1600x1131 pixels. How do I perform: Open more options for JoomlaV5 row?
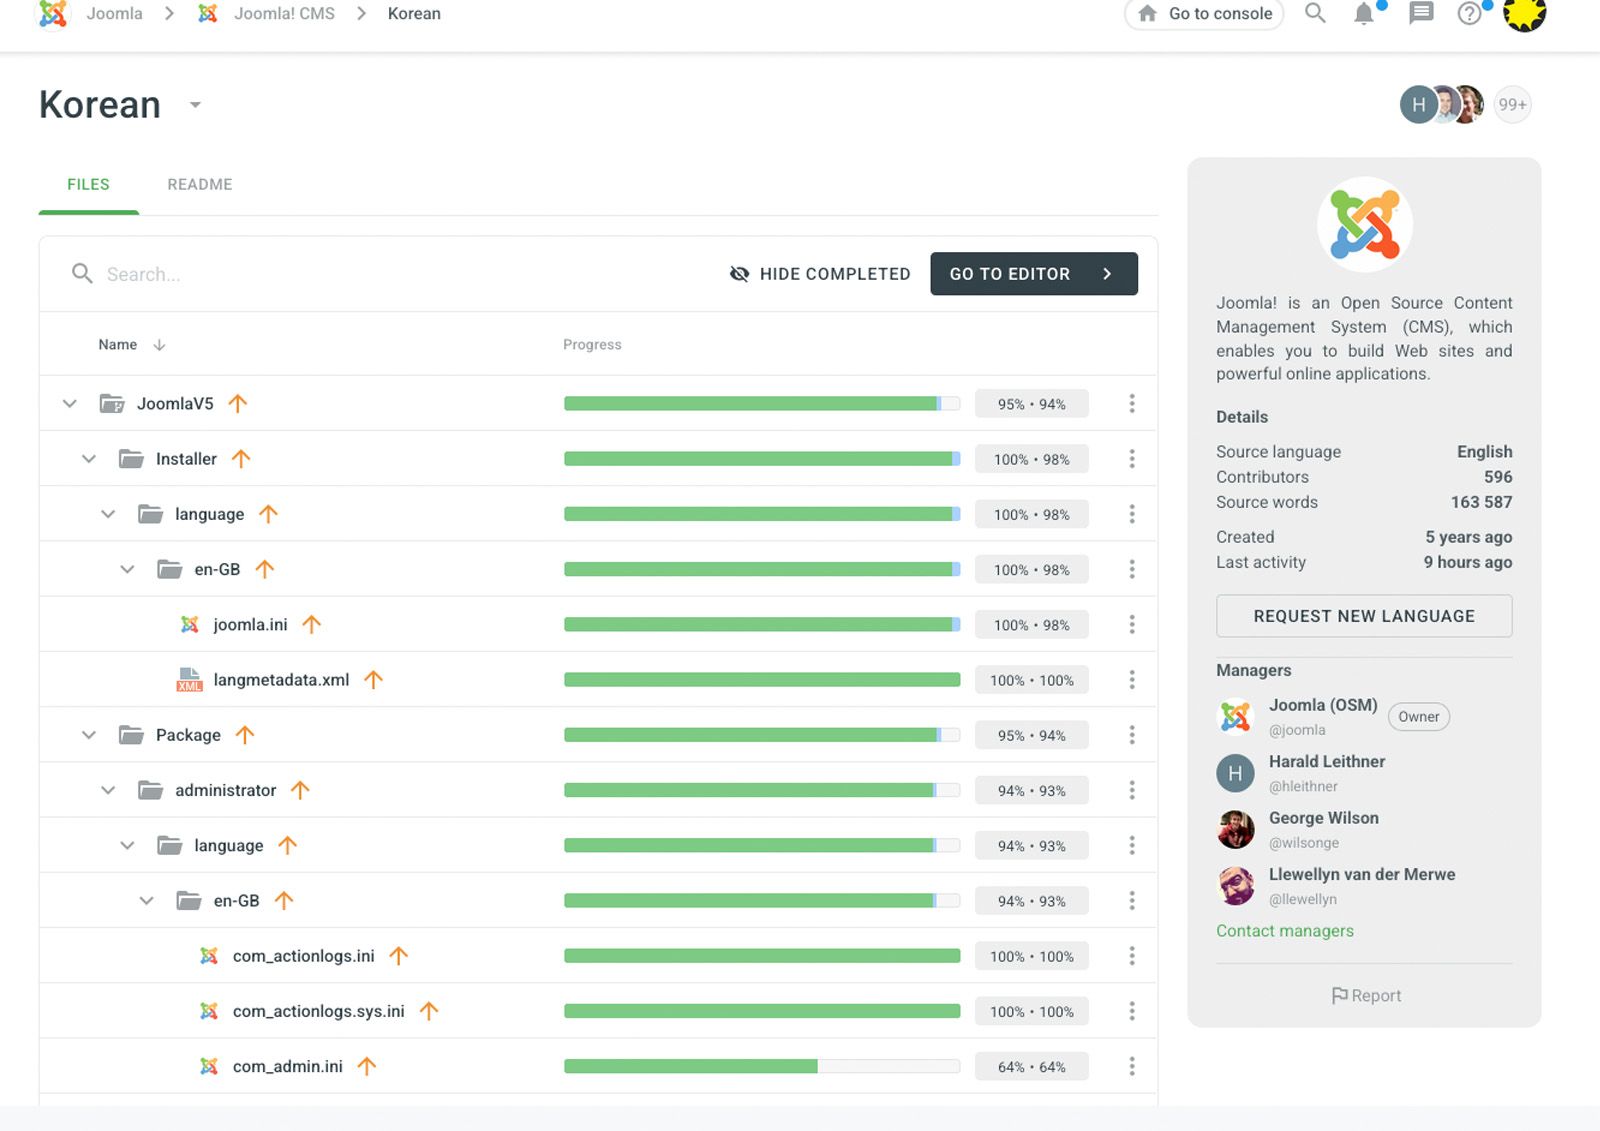(x=1131, y=403)
